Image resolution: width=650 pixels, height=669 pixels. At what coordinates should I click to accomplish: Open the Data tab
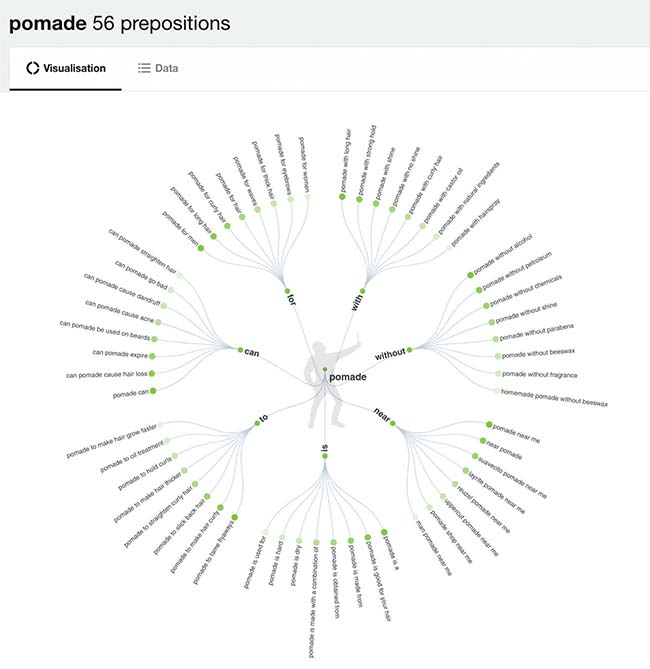click(158, 68)
